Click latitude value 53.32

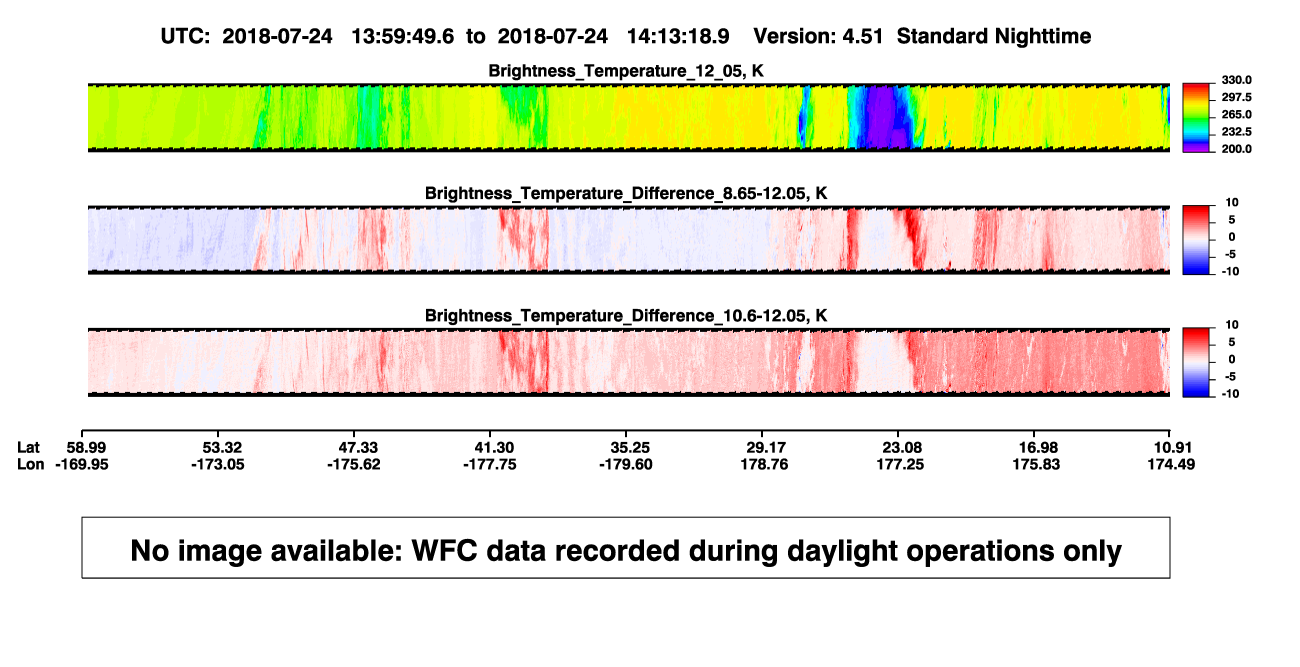pyautogui.click(x=223, y=447)
